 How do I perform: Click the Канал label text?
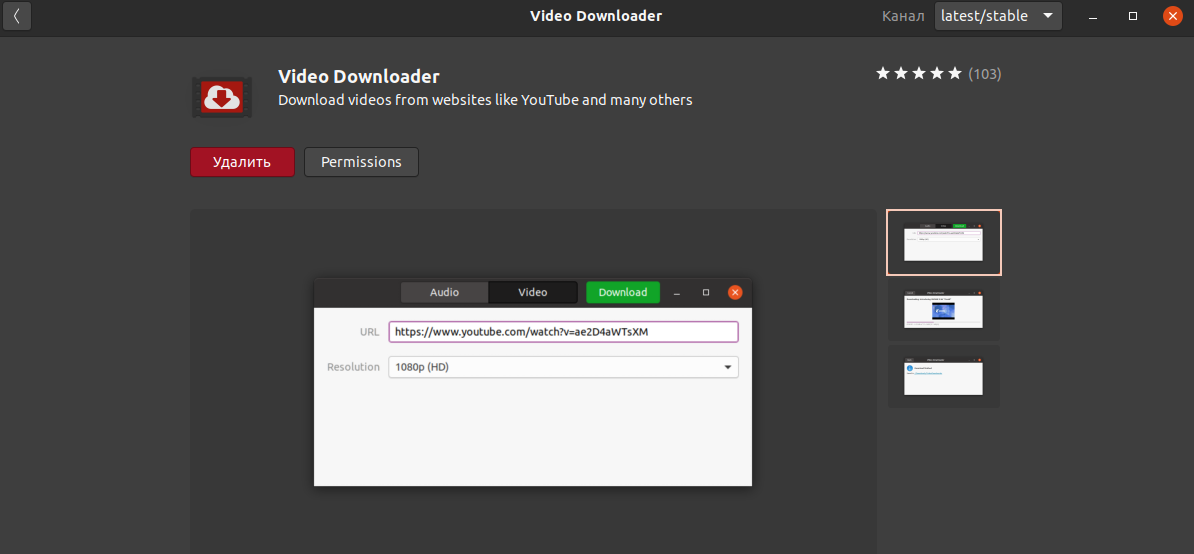tap(903, 16)
